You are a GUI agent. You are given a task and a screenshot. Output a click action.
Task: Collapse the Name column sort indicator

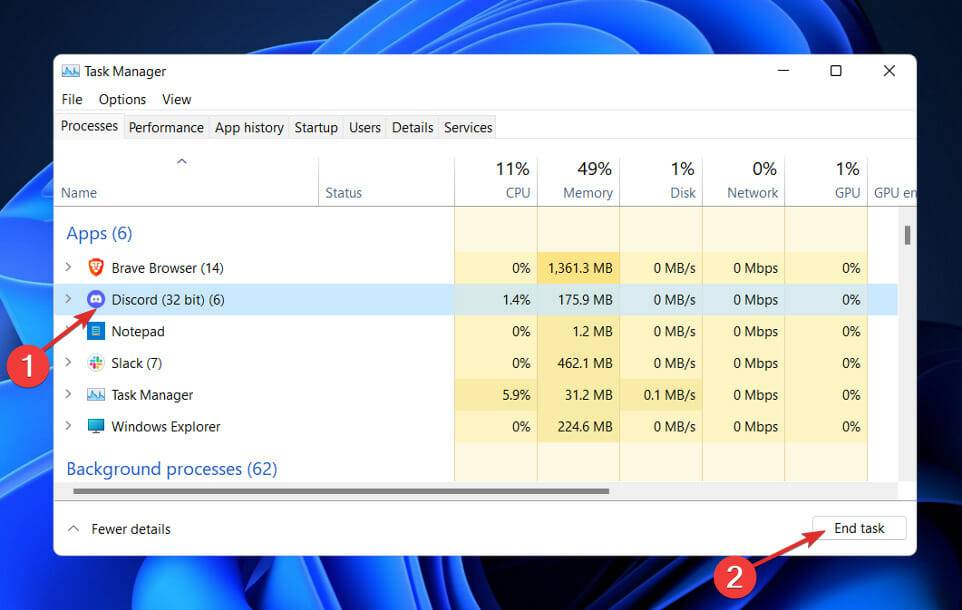(182, 160)
